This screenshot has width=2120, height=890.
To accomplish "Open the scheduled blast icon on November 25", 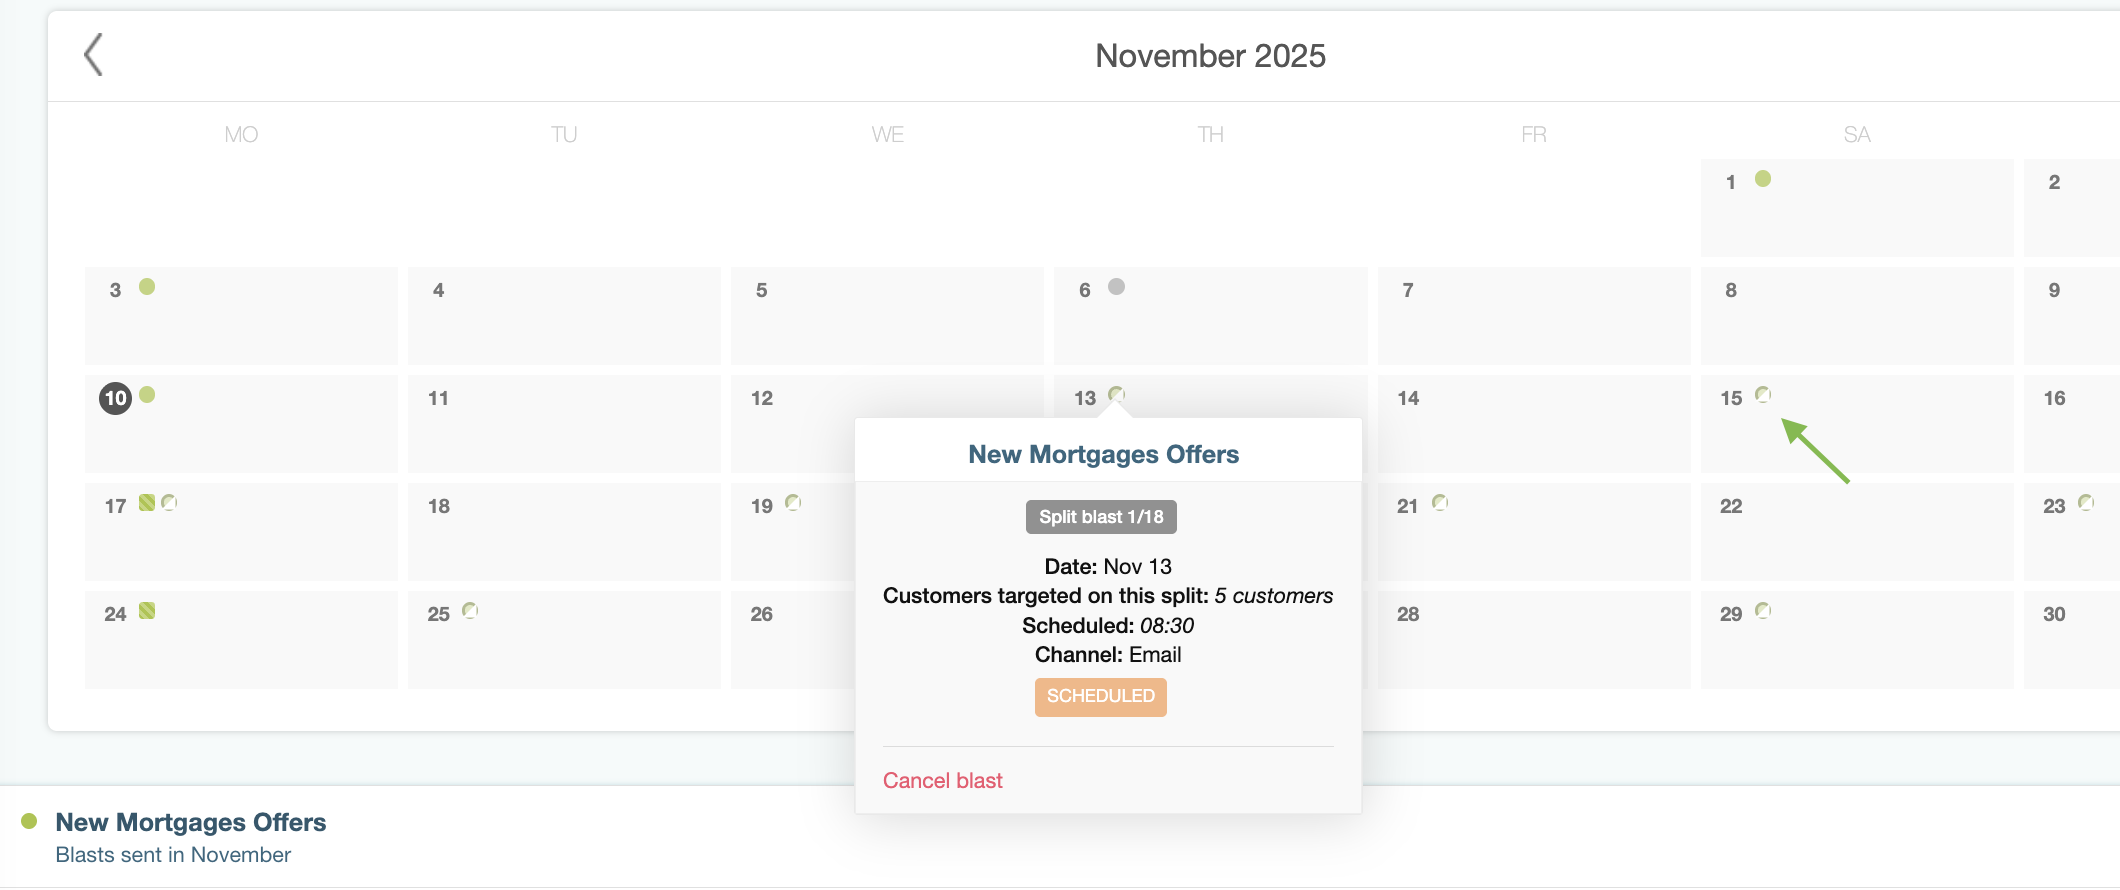I will pos(471,610).
